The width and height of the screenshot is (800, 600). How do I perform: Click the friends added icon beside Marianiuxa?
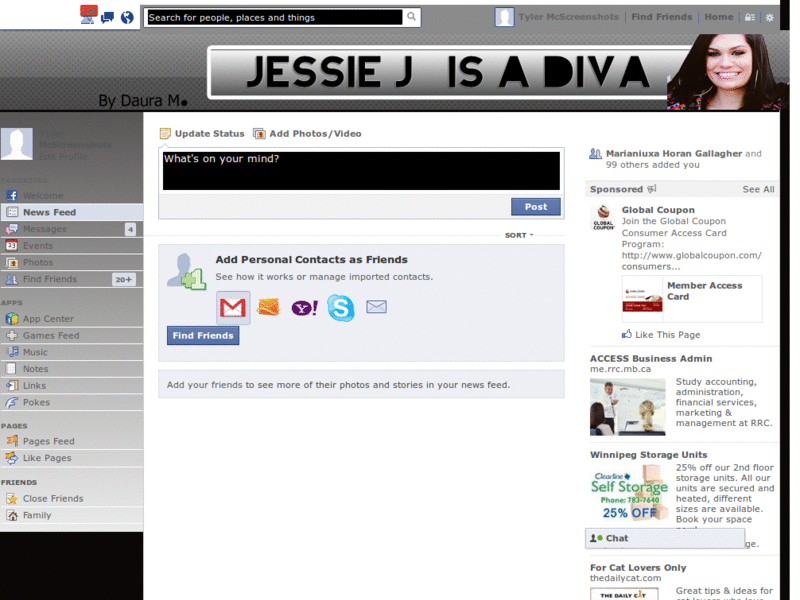pos(595,154)
